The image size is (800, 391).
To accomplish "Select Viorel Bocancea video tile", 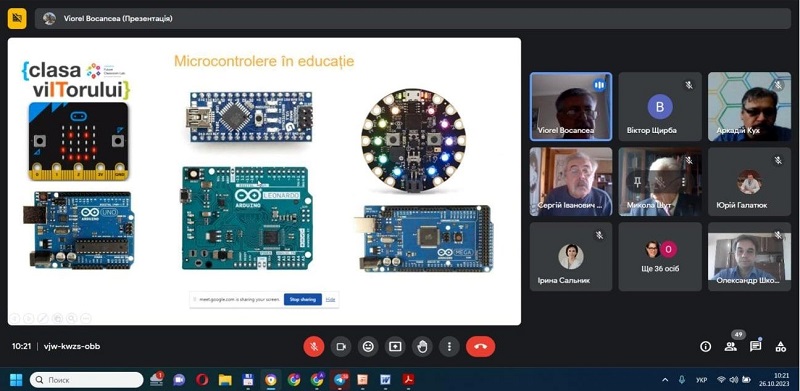I will [571, 107].
